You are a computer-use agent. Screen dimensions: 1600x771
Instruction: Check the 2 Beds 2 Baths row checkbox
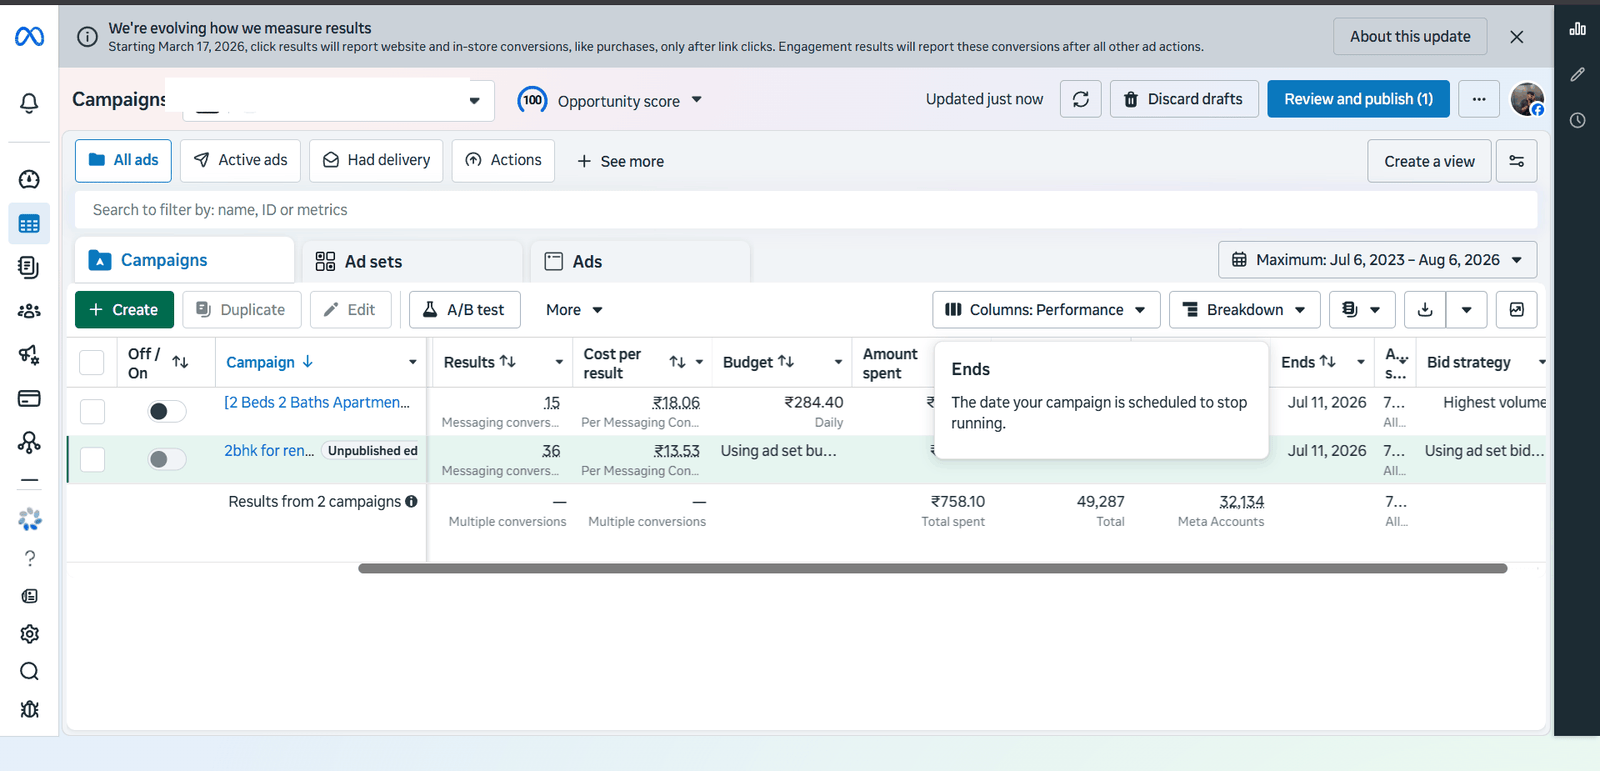(92, 411)
